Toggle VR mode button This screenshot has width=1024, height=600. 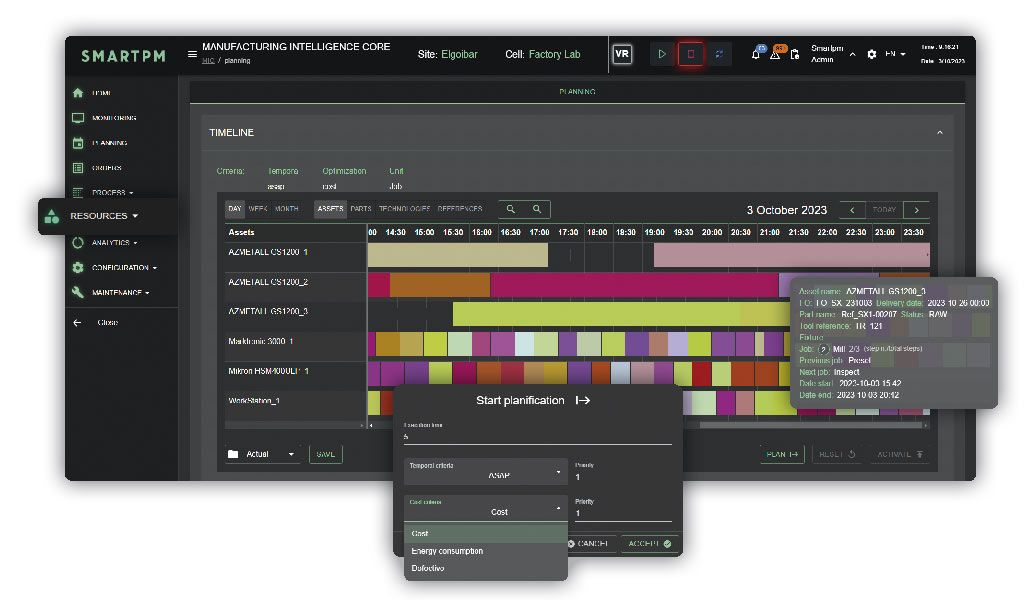[622, 54]
